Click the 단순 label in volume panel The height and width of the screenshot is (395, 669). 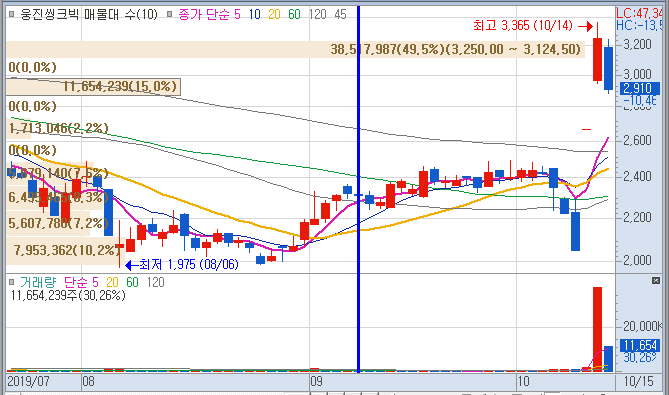(75, 282)
